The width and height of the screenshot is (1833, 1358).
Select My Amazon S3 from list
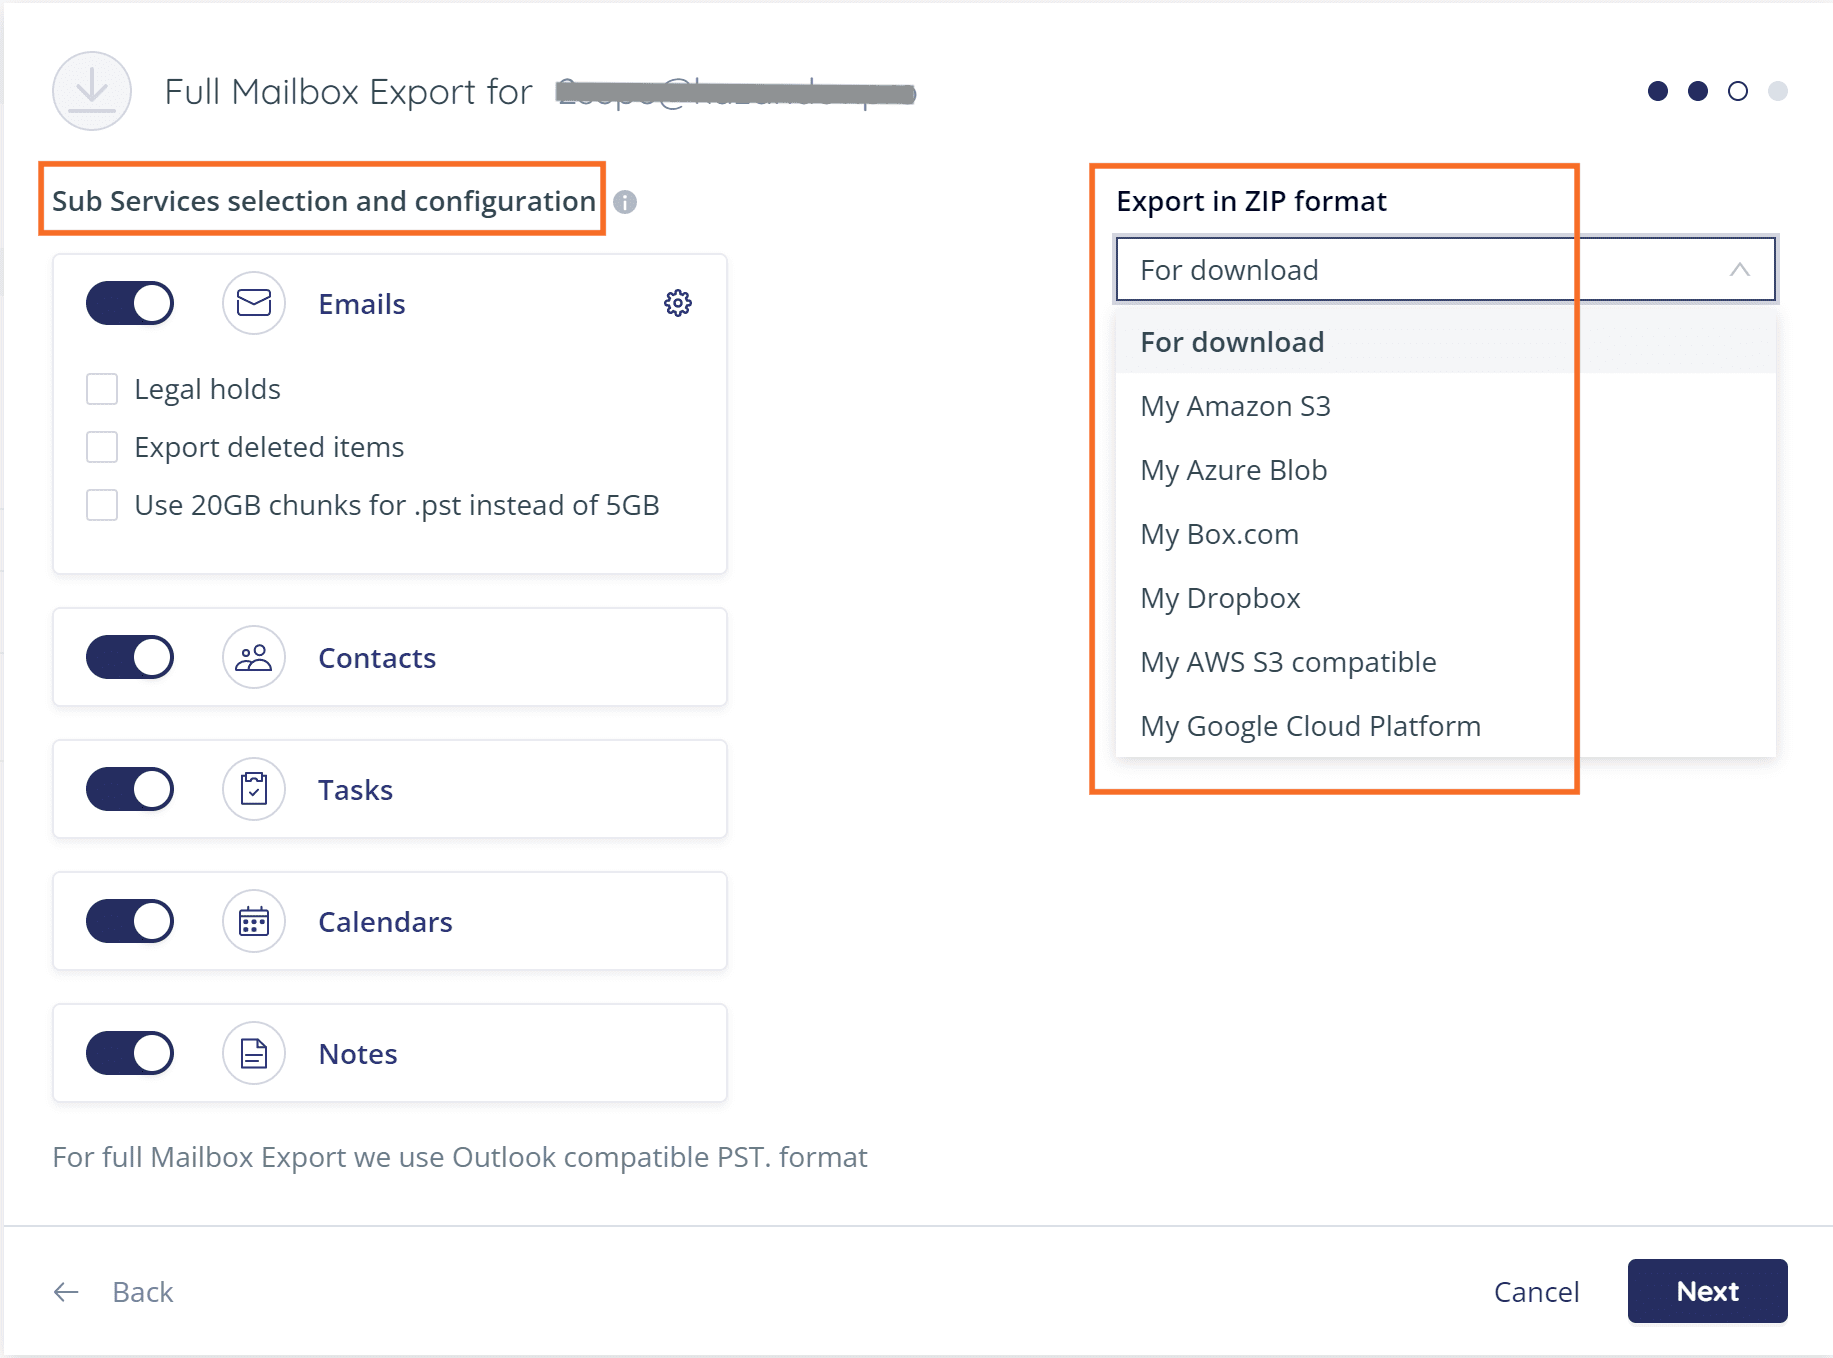1235,406
